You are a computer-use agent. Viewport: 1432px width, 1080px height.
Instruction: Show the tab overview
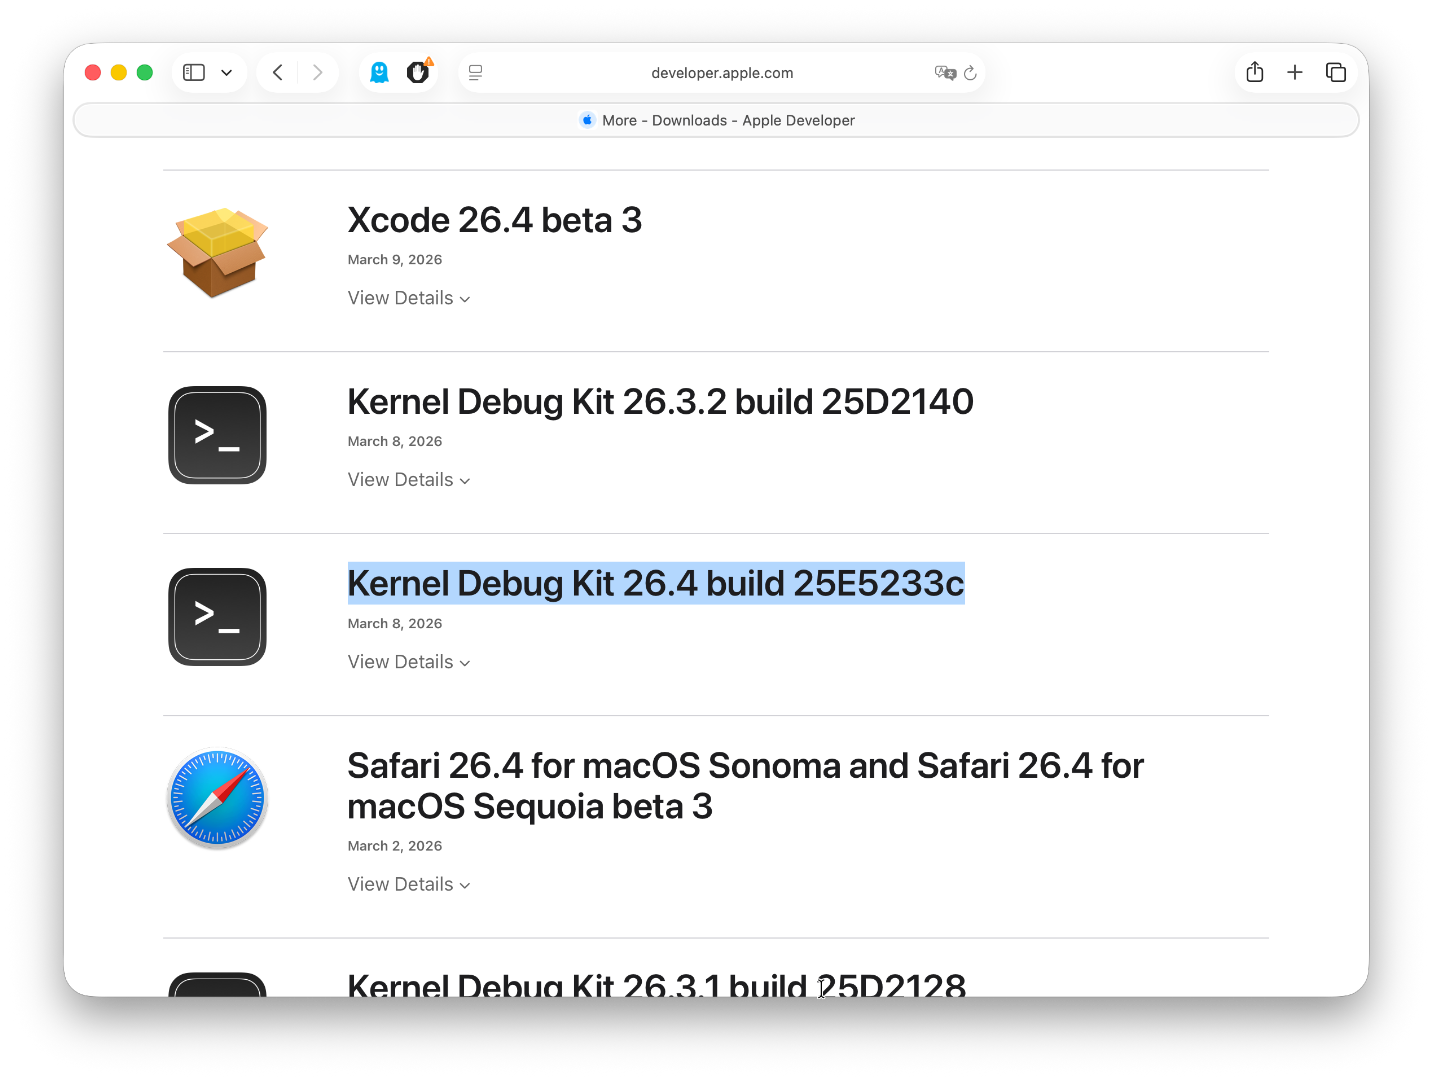[x=1336, y=72]
